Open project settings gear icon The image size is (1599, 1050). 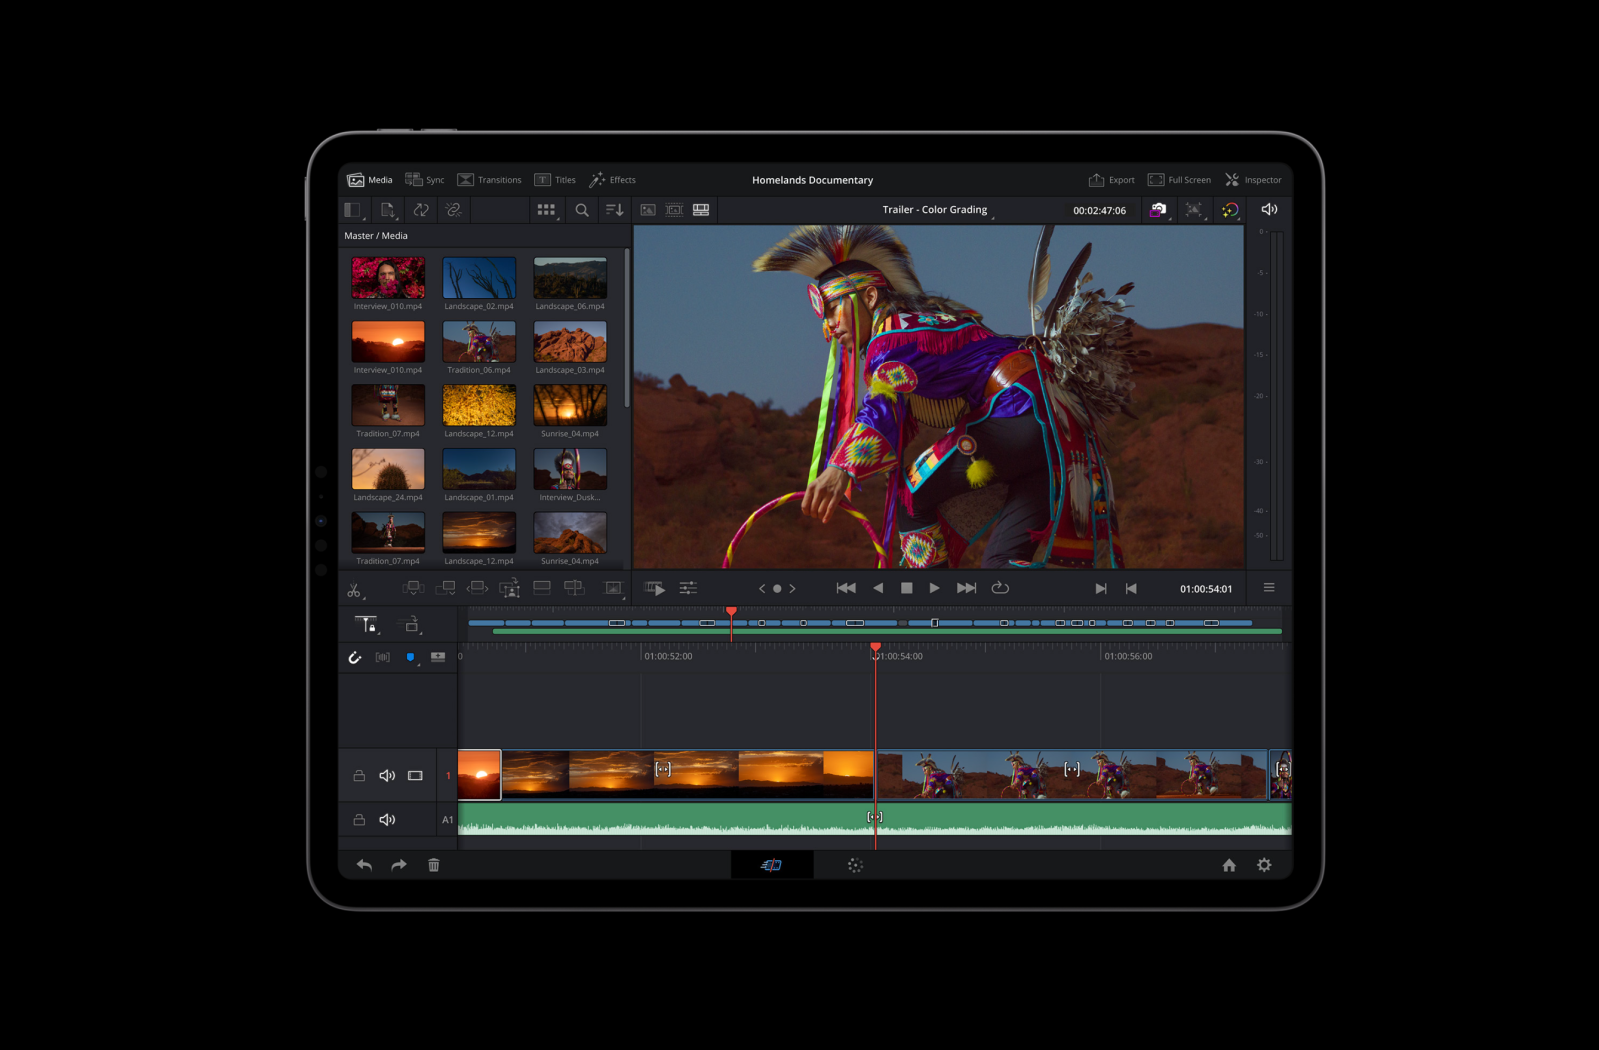1264,865
